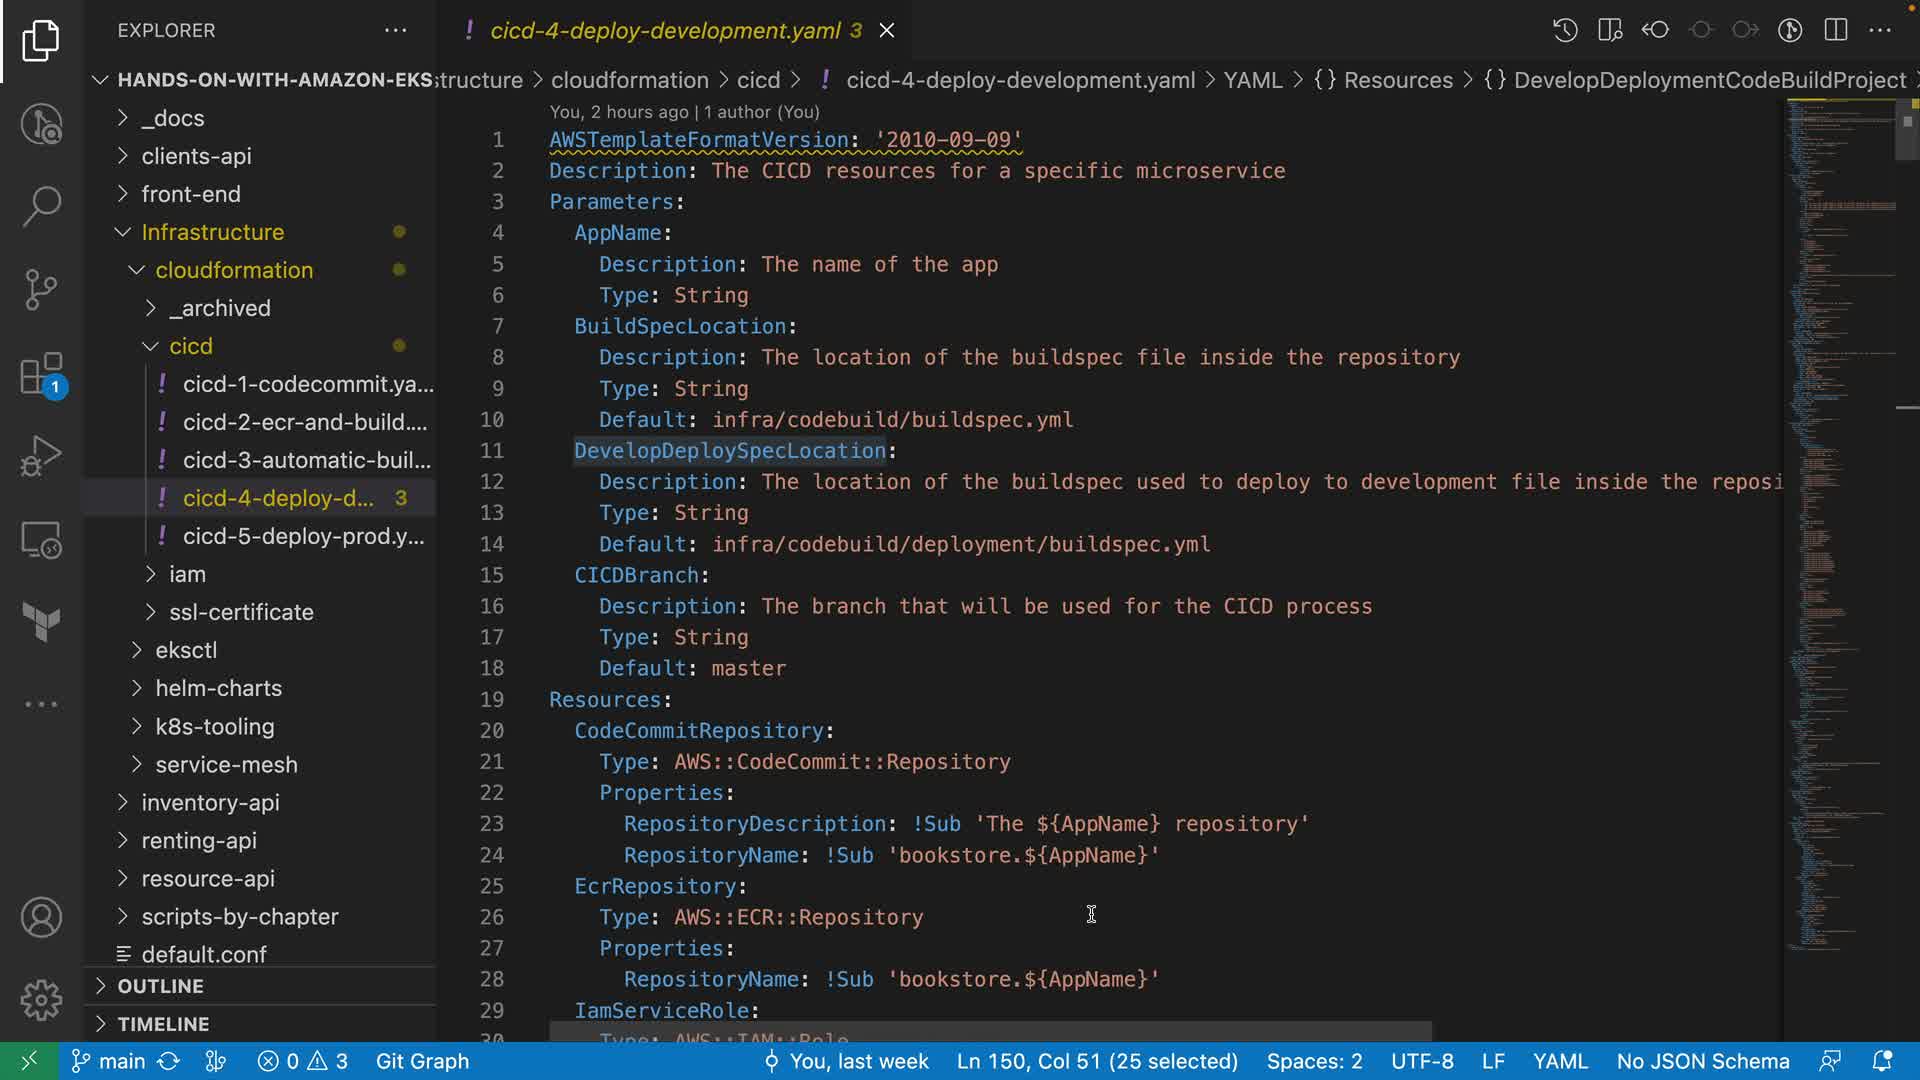Open the Extensions view icon
The image size is (1920, 1080).
[x=41, y=375]
